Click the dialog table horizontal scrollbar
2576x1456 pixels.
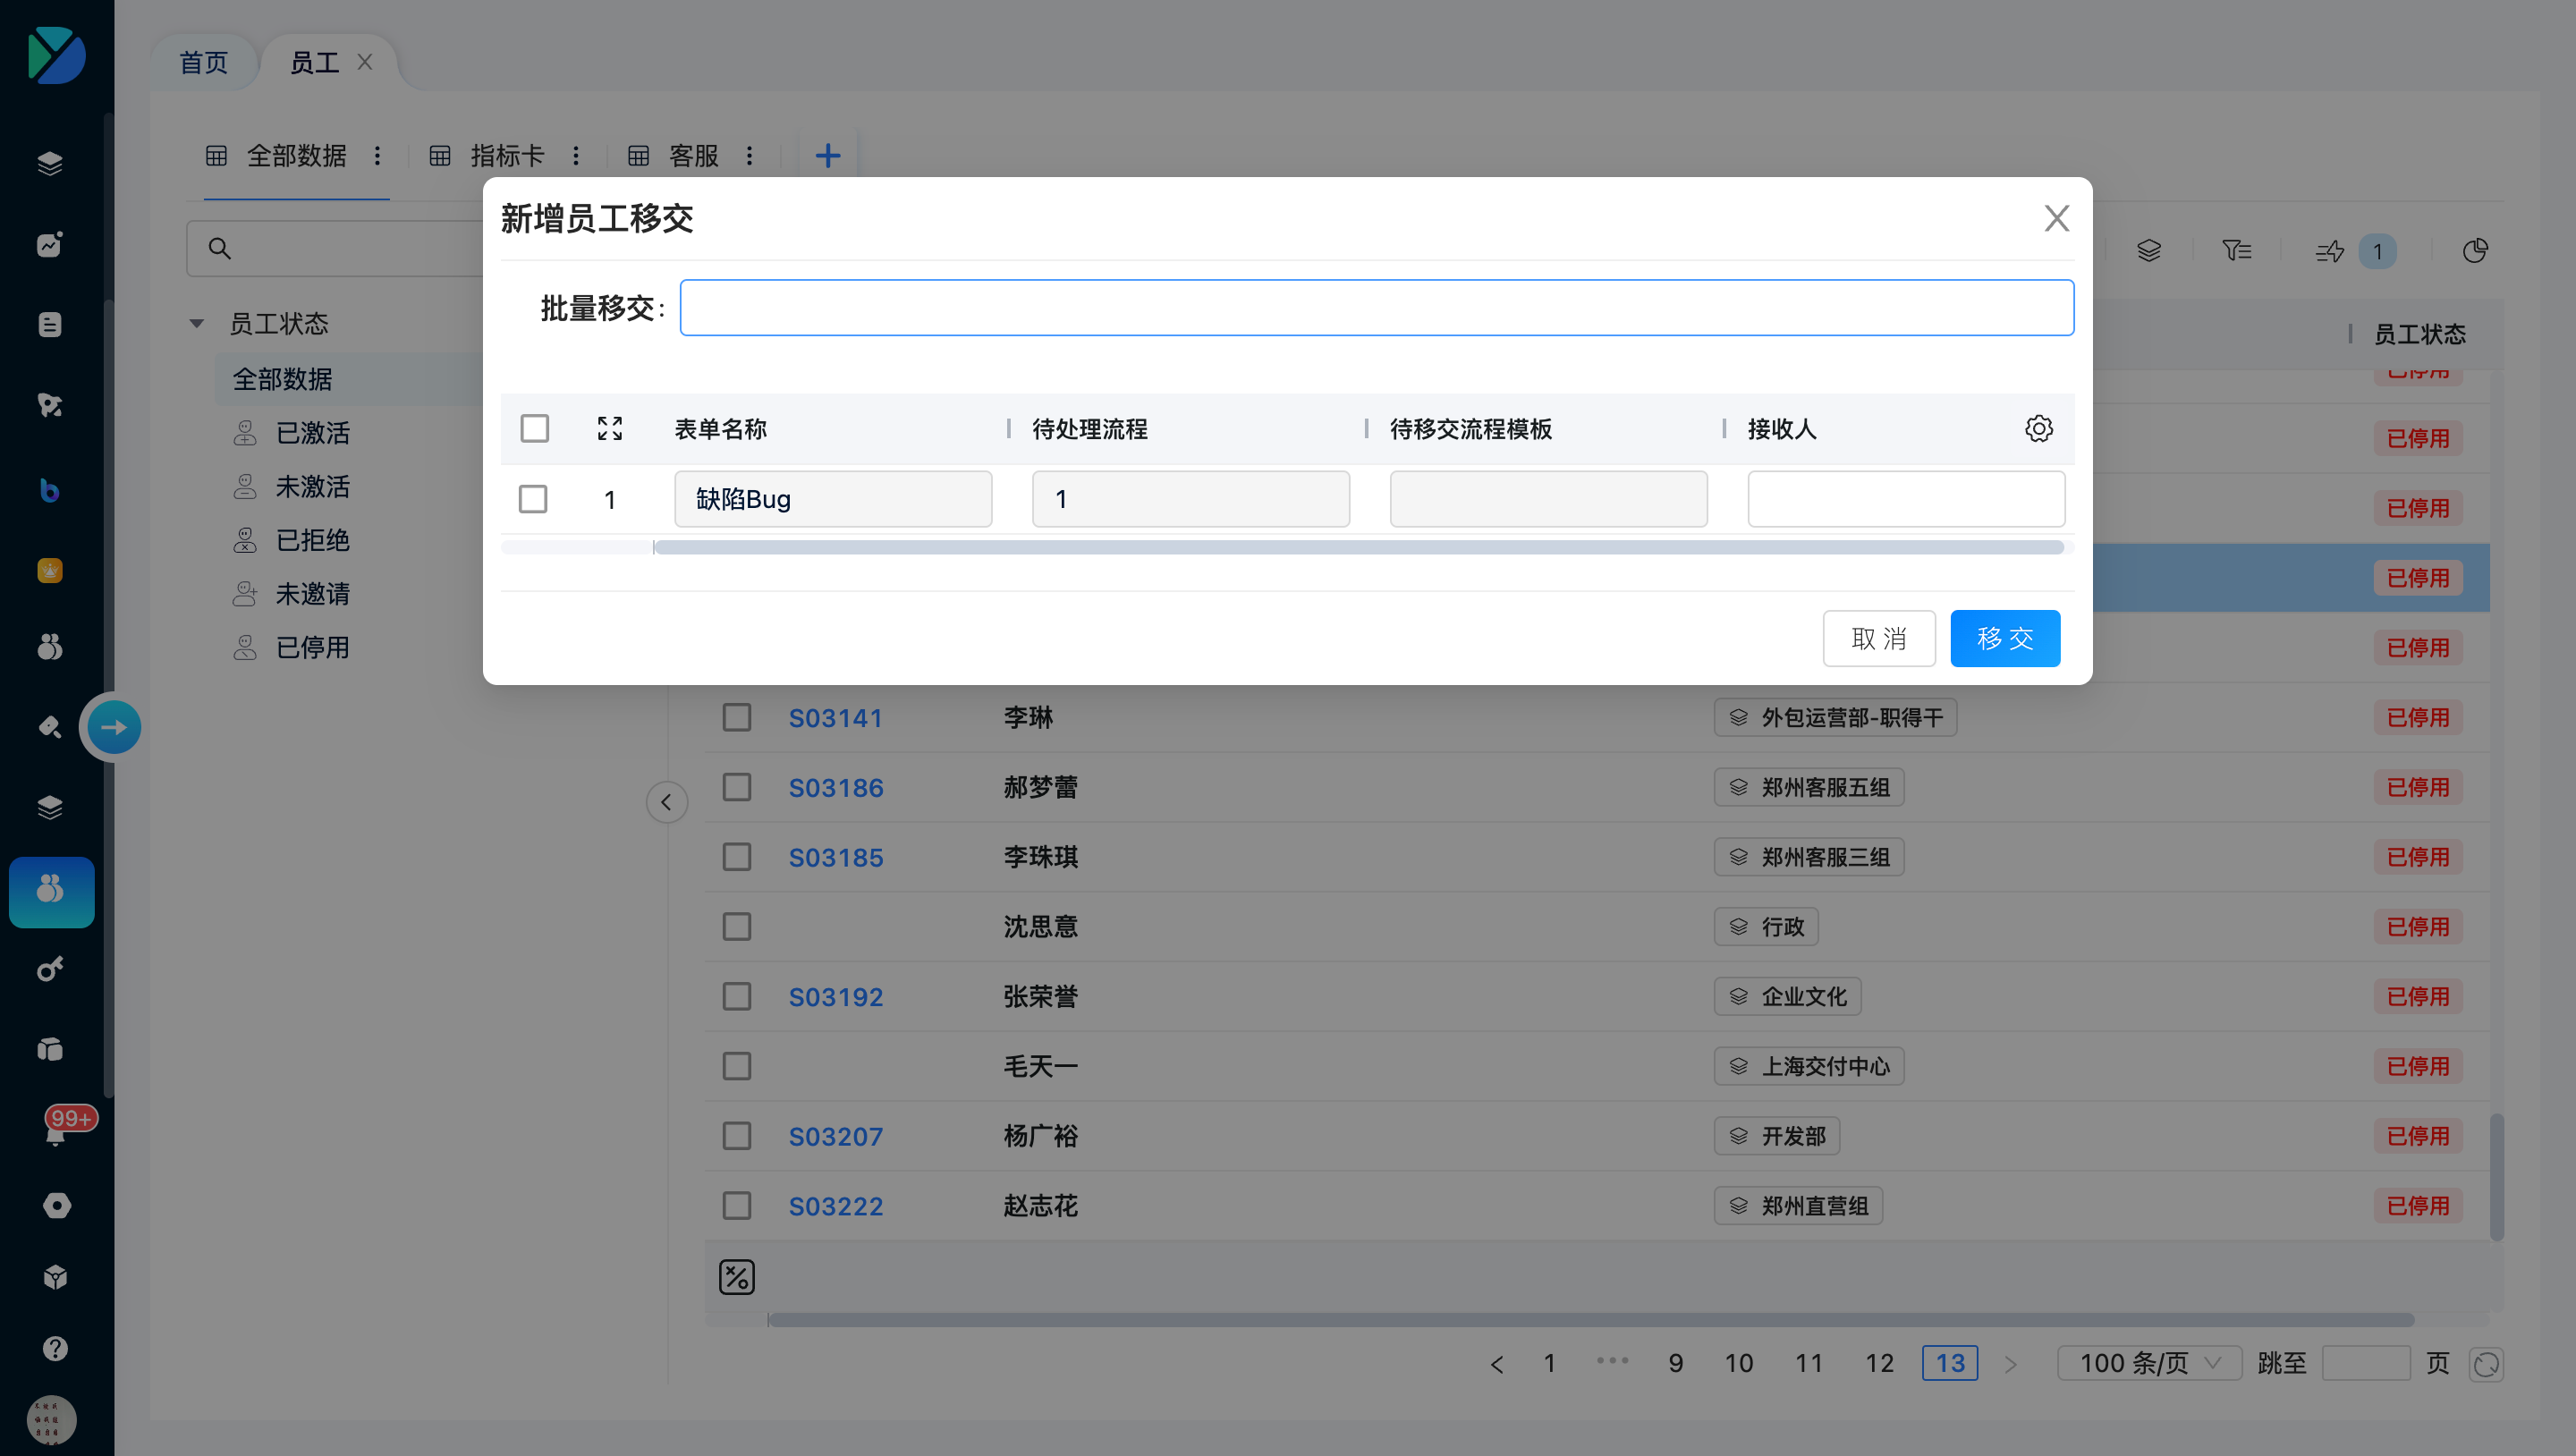1359,547
